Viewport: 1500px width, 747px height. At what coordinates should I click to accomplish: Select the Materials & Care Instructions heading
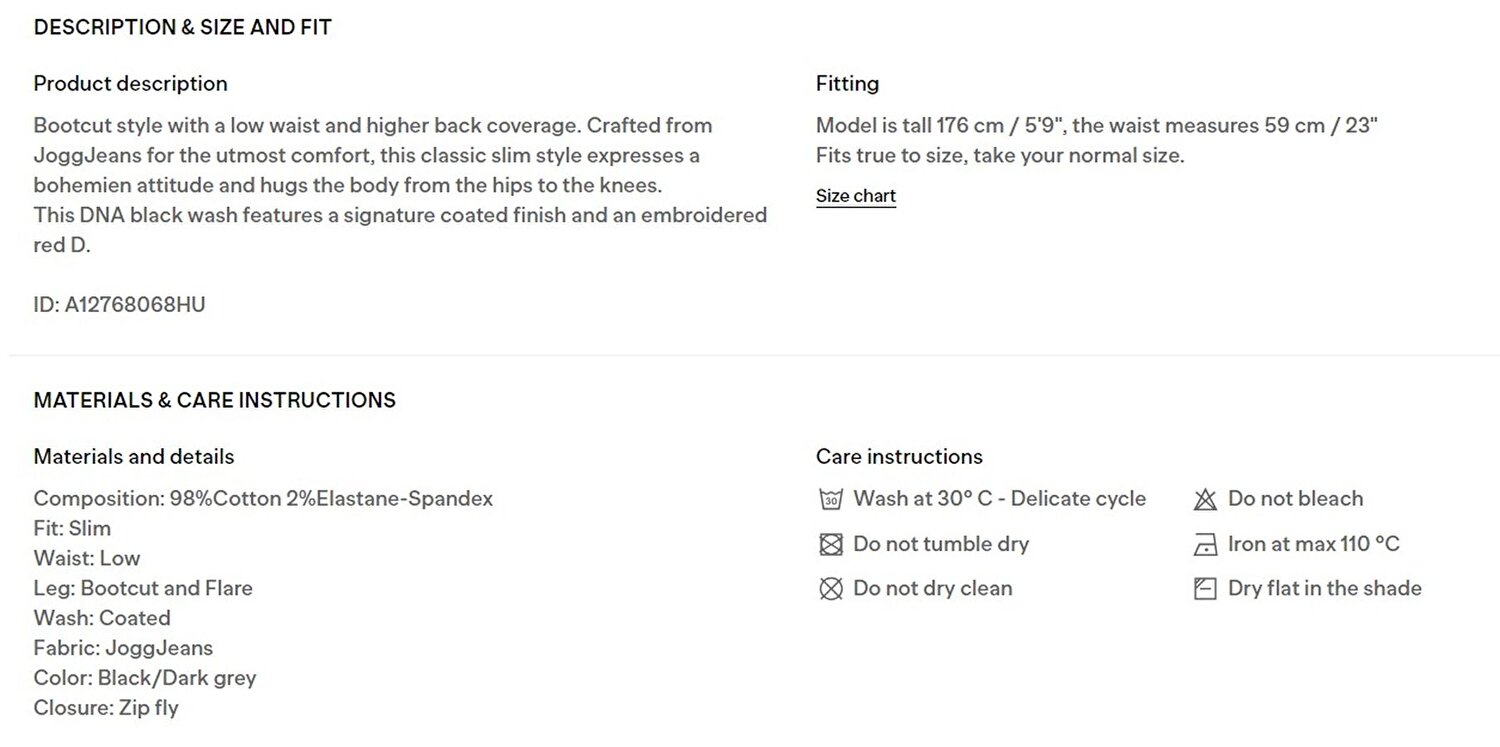(x=215, y=400)
